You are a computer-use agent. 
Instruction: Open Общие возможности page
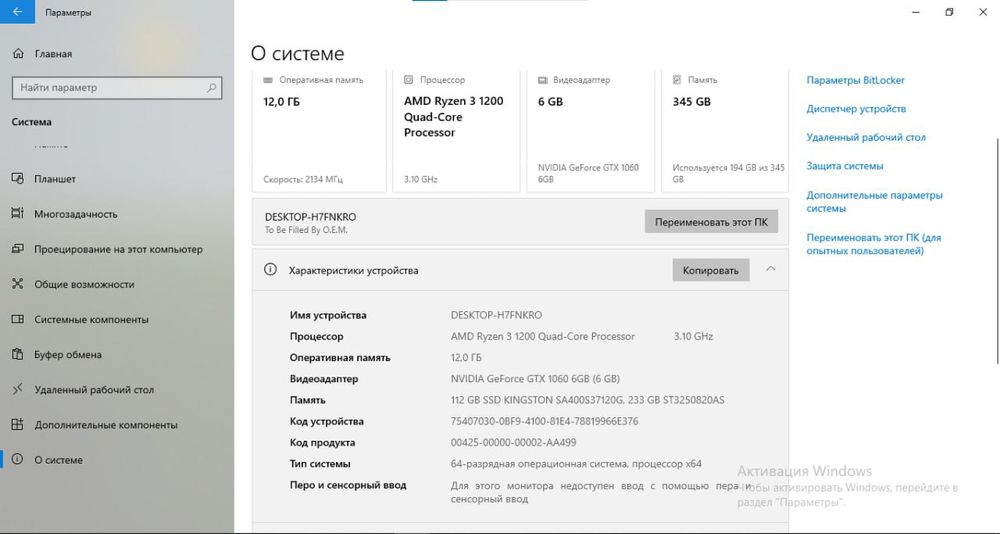(x=84, y=285)
